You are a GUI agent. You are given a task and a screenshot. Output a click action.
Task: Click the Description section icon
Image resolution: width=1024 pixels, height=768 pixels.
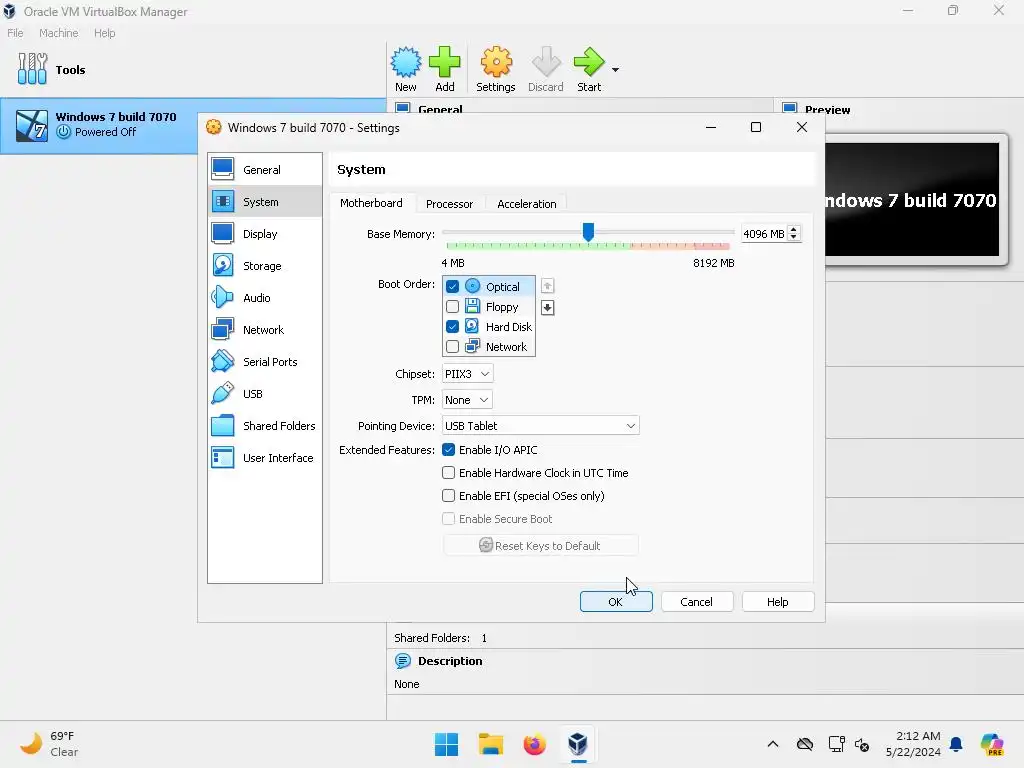click(x=403, y=661)
